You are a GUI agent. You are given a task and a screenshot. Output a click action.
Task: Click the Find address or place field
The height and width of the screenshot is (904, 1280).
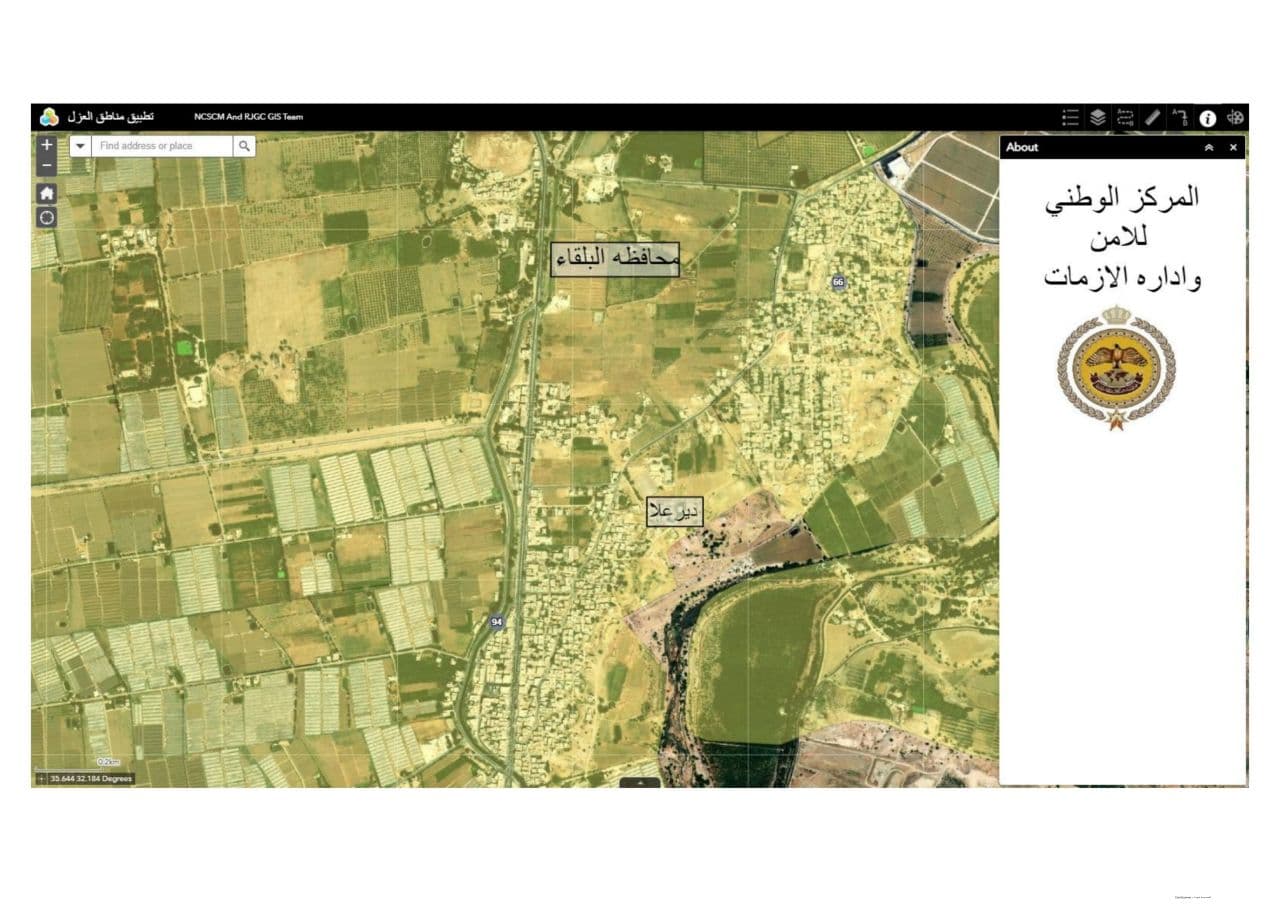(x=162, y=146)
